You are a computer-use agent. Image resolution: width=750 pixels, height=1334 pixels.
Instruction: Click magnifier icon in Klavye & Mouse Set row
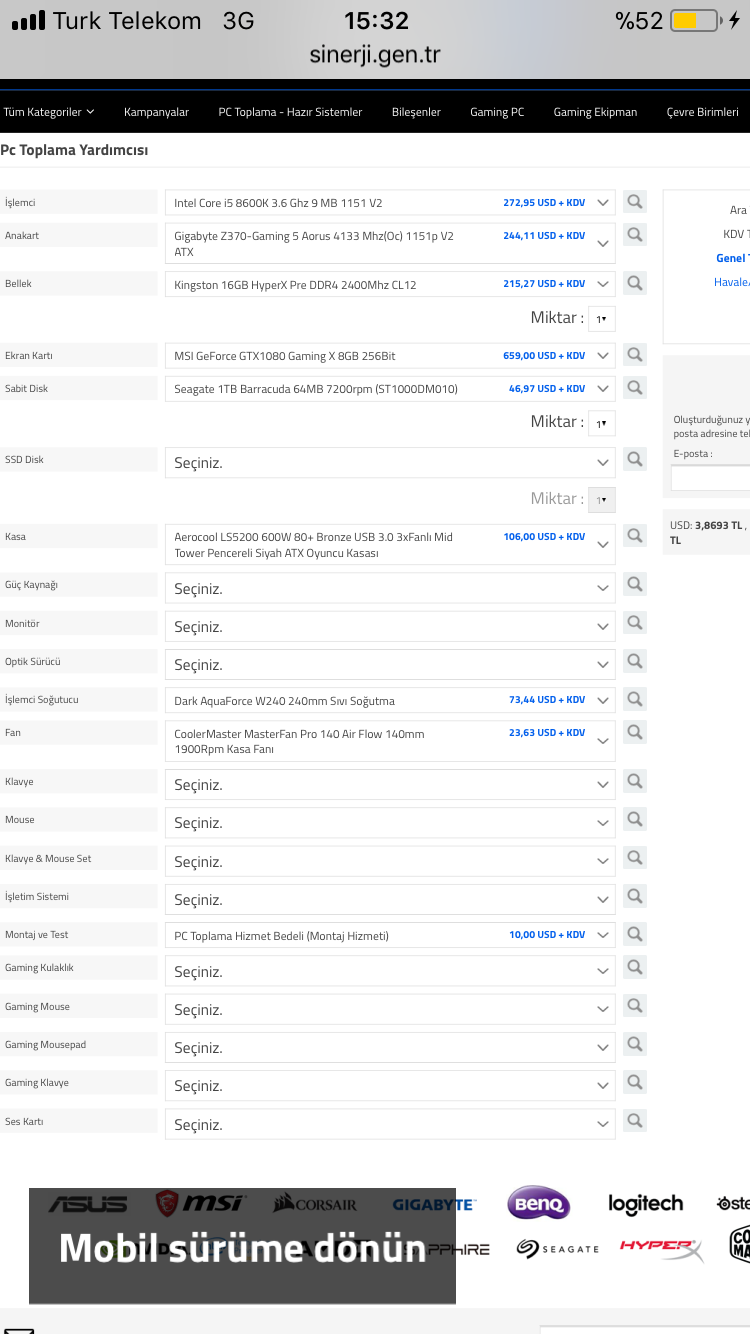point(634,858)
